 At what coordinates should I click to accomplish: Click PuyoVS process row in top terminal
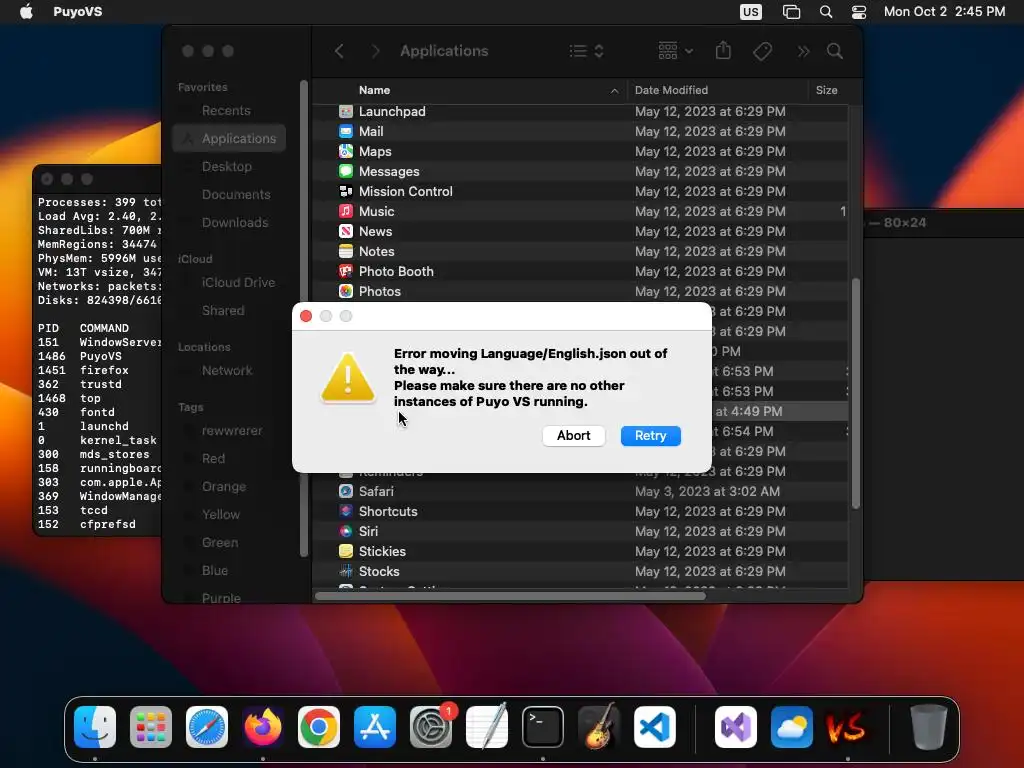(x=99, y=356)
